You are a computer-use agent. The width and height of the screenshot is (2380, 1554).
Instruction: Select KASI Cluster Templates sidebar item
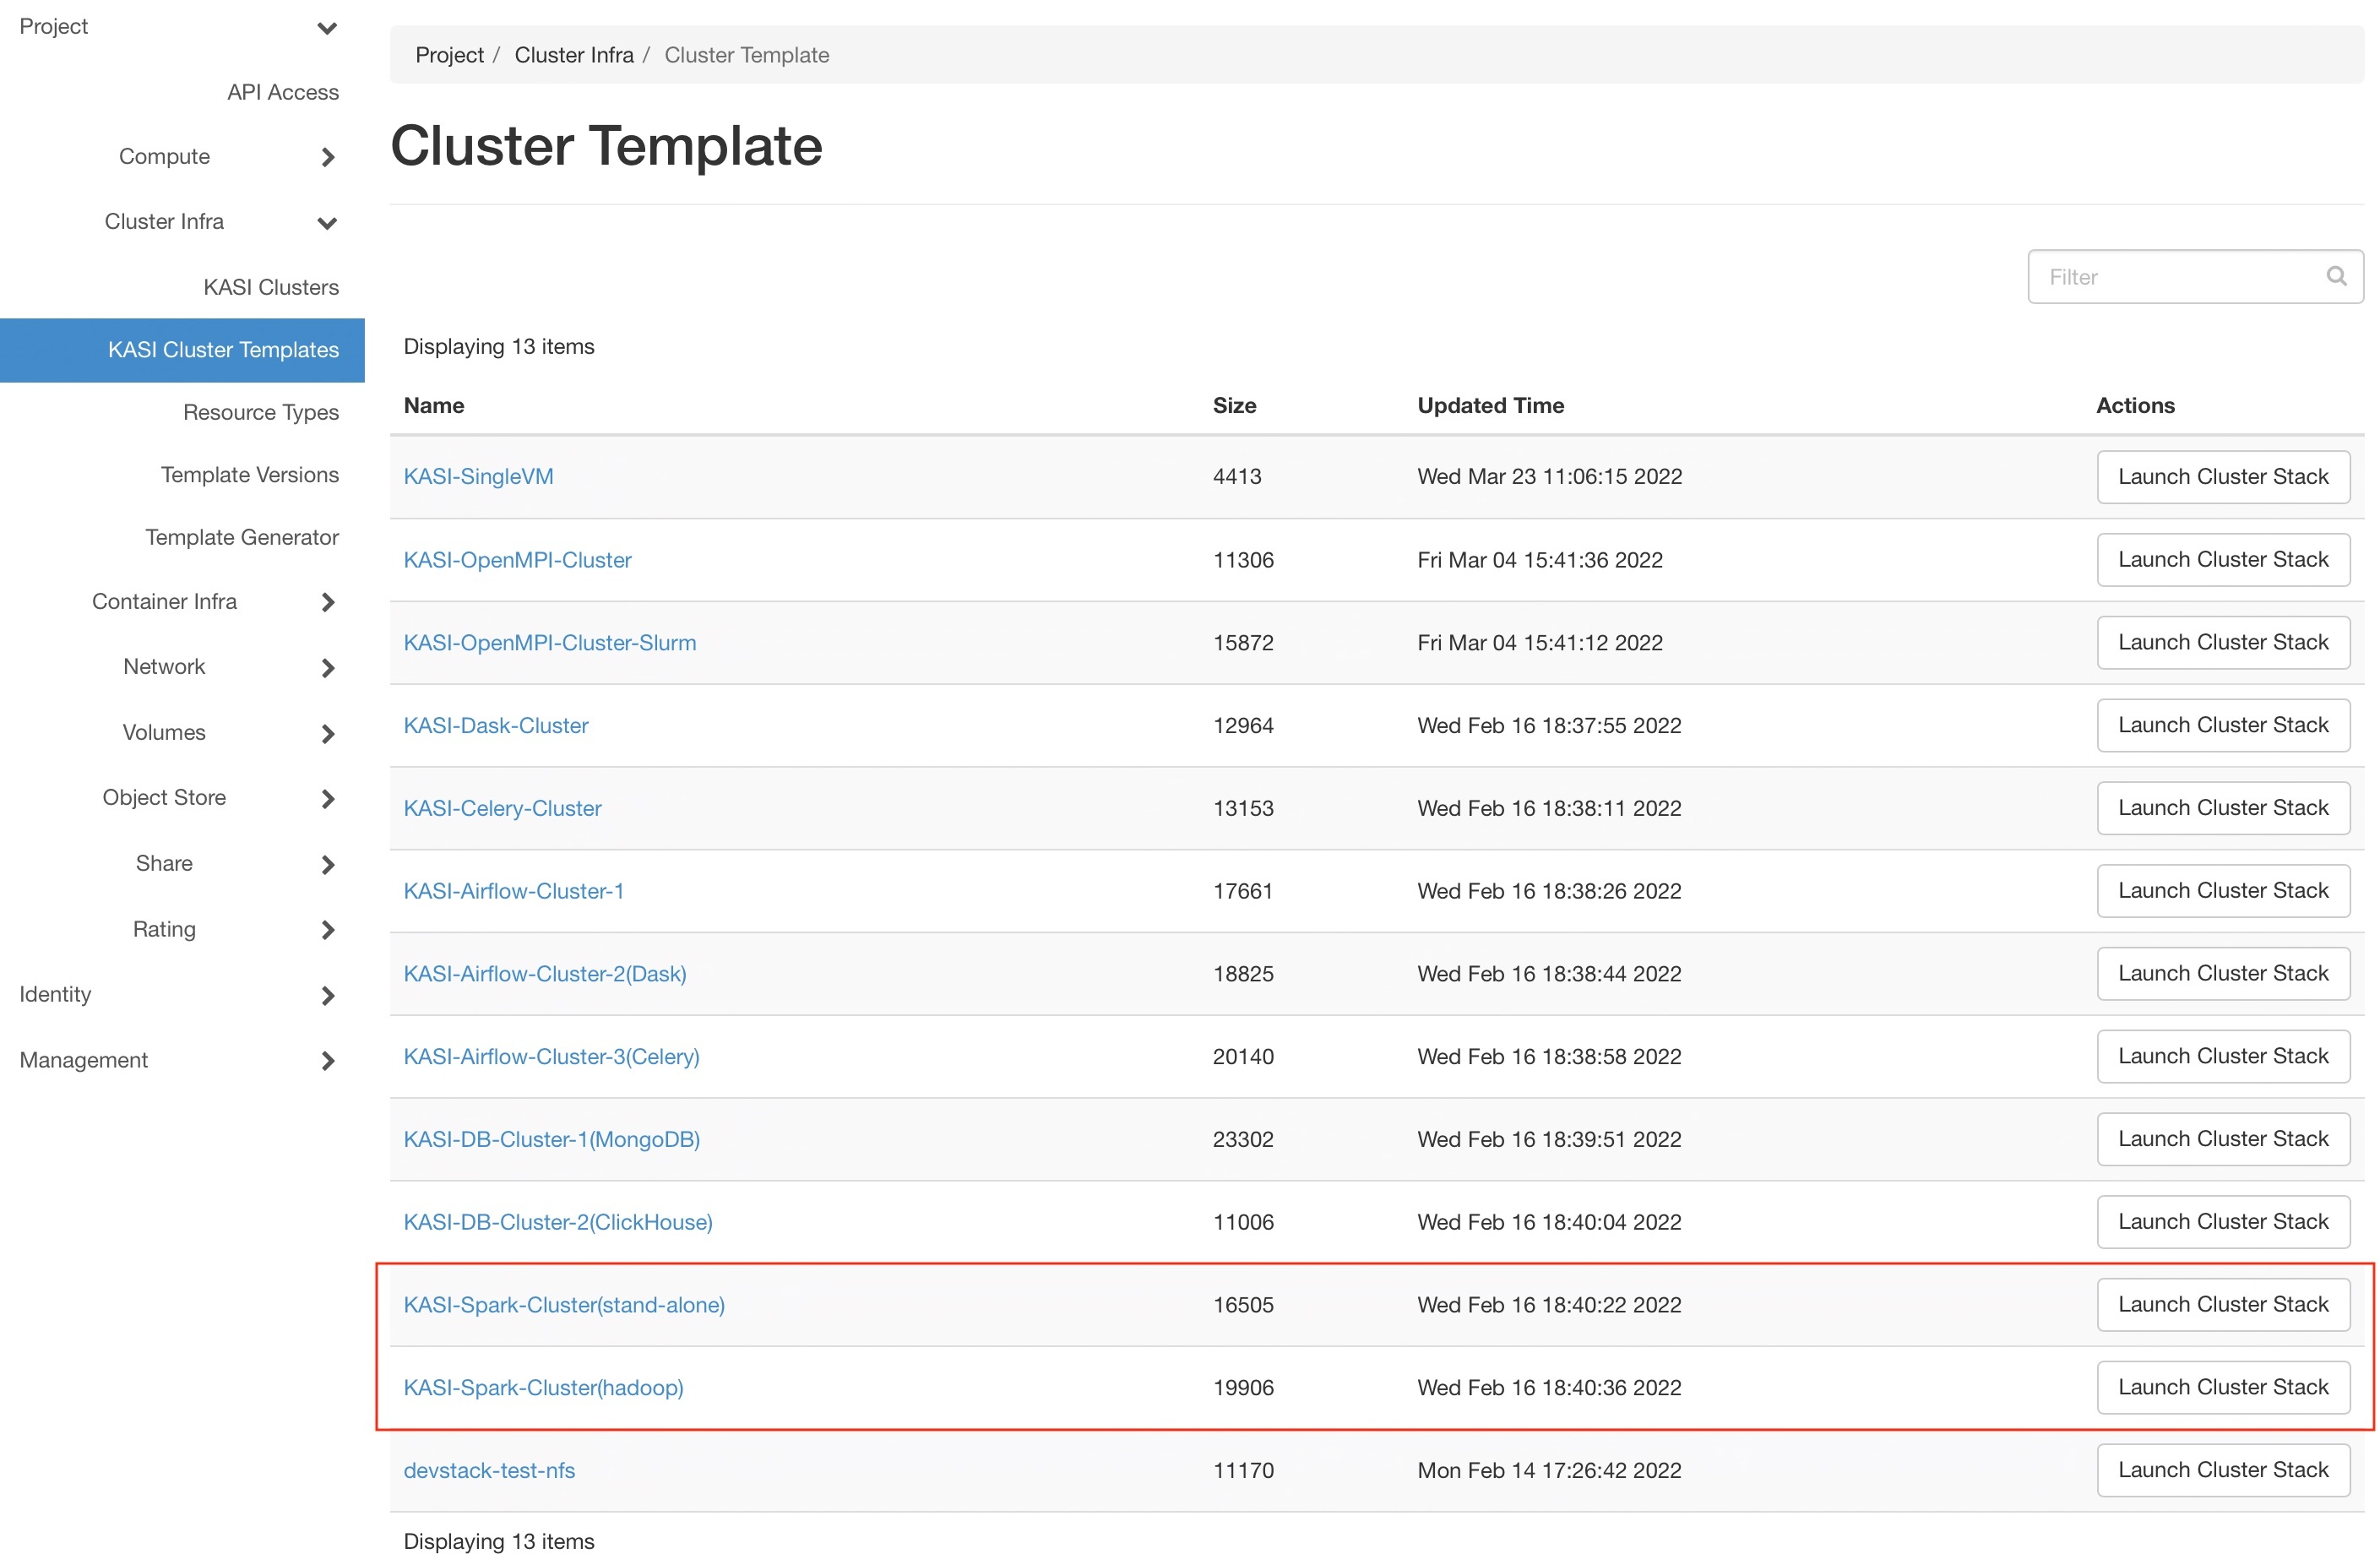point(182,350)
